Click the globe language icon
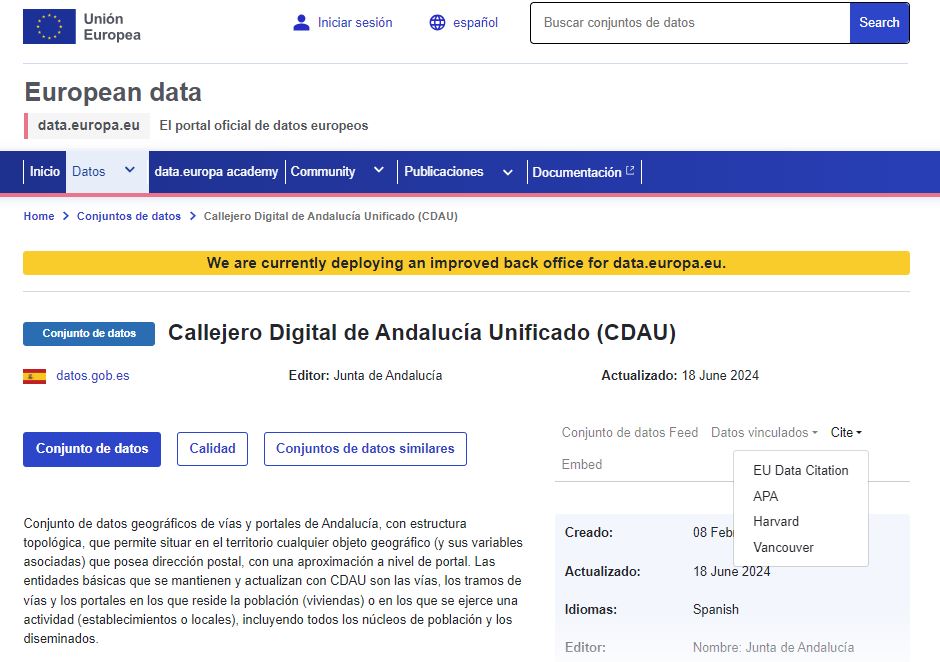The width and height of the screenshot is (940, 662). tap(437, 23)
